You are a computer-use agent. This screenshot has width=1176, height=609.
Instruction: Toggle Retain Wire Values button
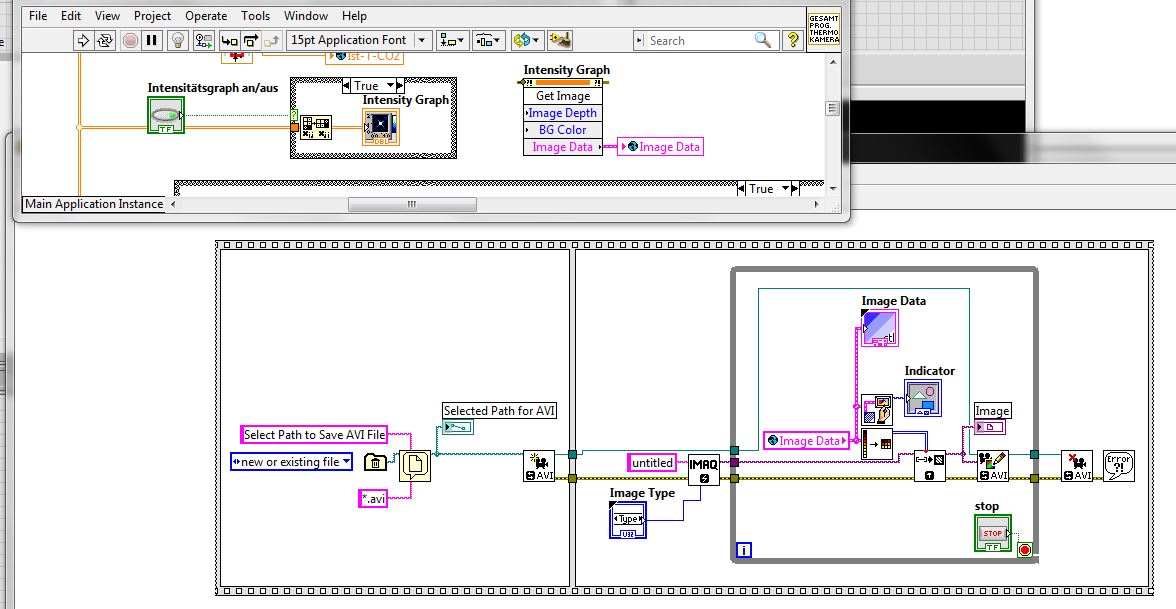coord(203,40)
